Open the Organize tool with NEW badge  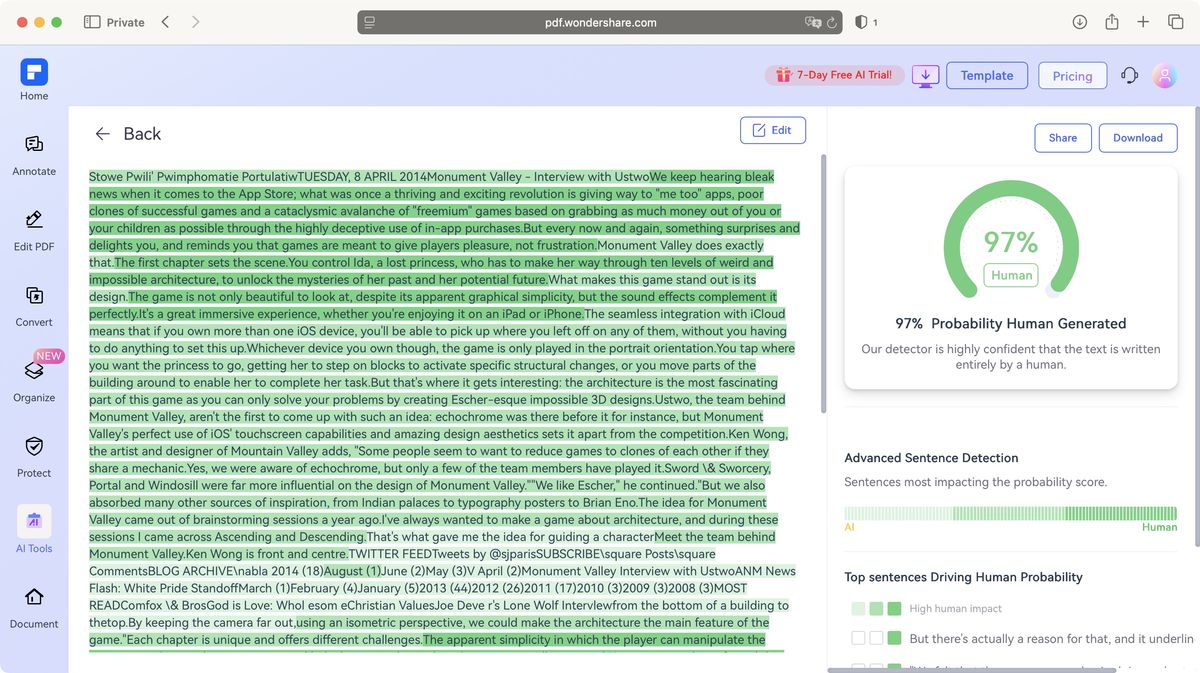click(34, 381)
